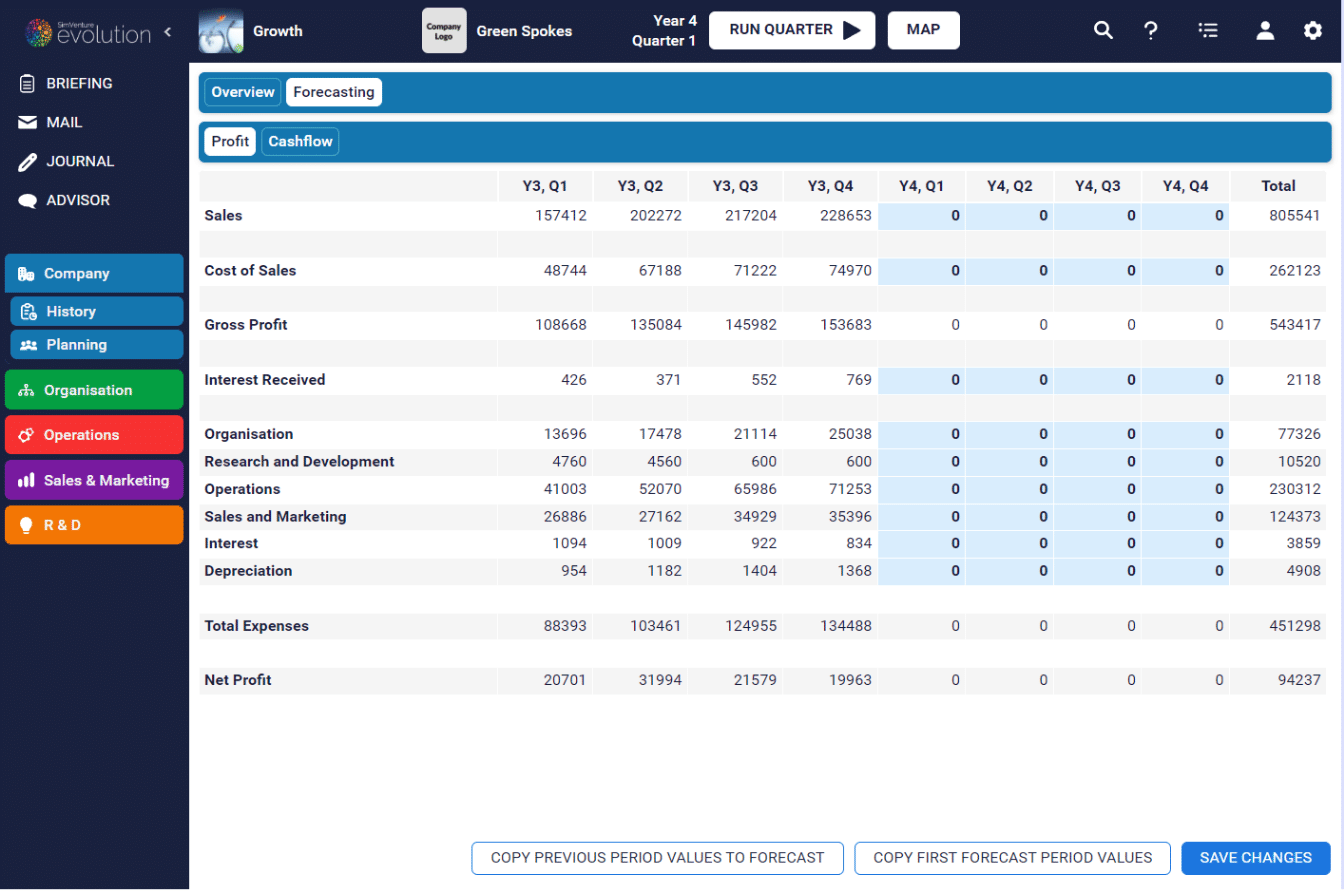Expand the Operations section
Viewport: 1344px width, 891px height.
click(94, 435)
